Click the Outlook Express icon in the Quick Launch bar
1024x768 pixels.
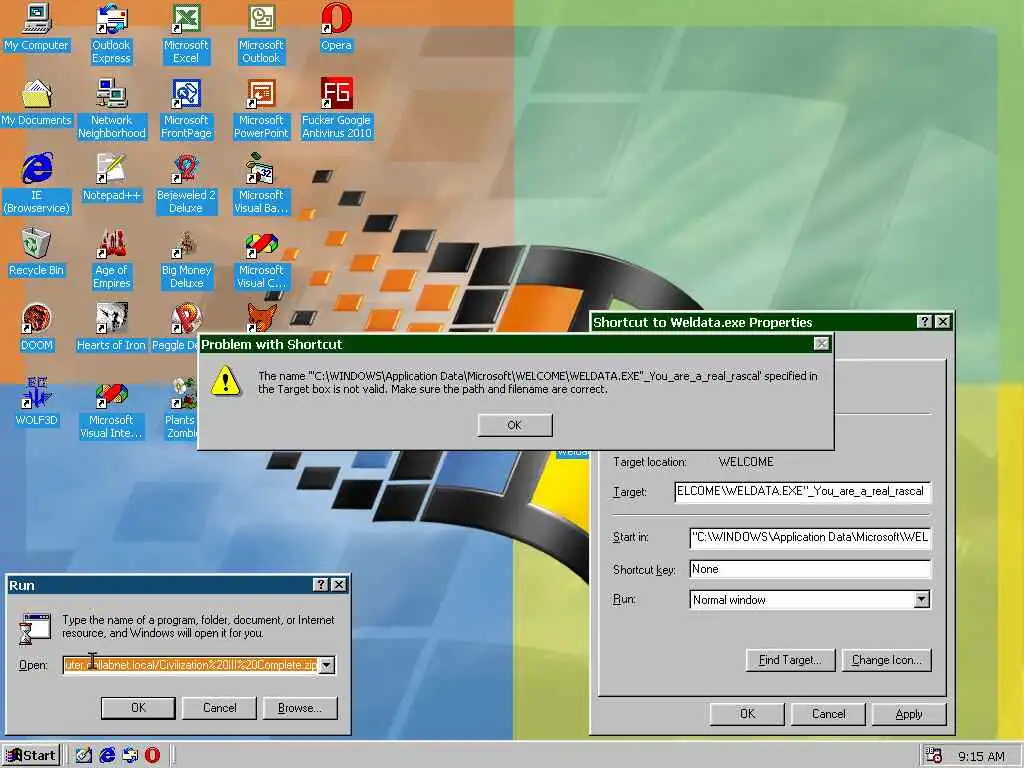[x=130, y=755]
